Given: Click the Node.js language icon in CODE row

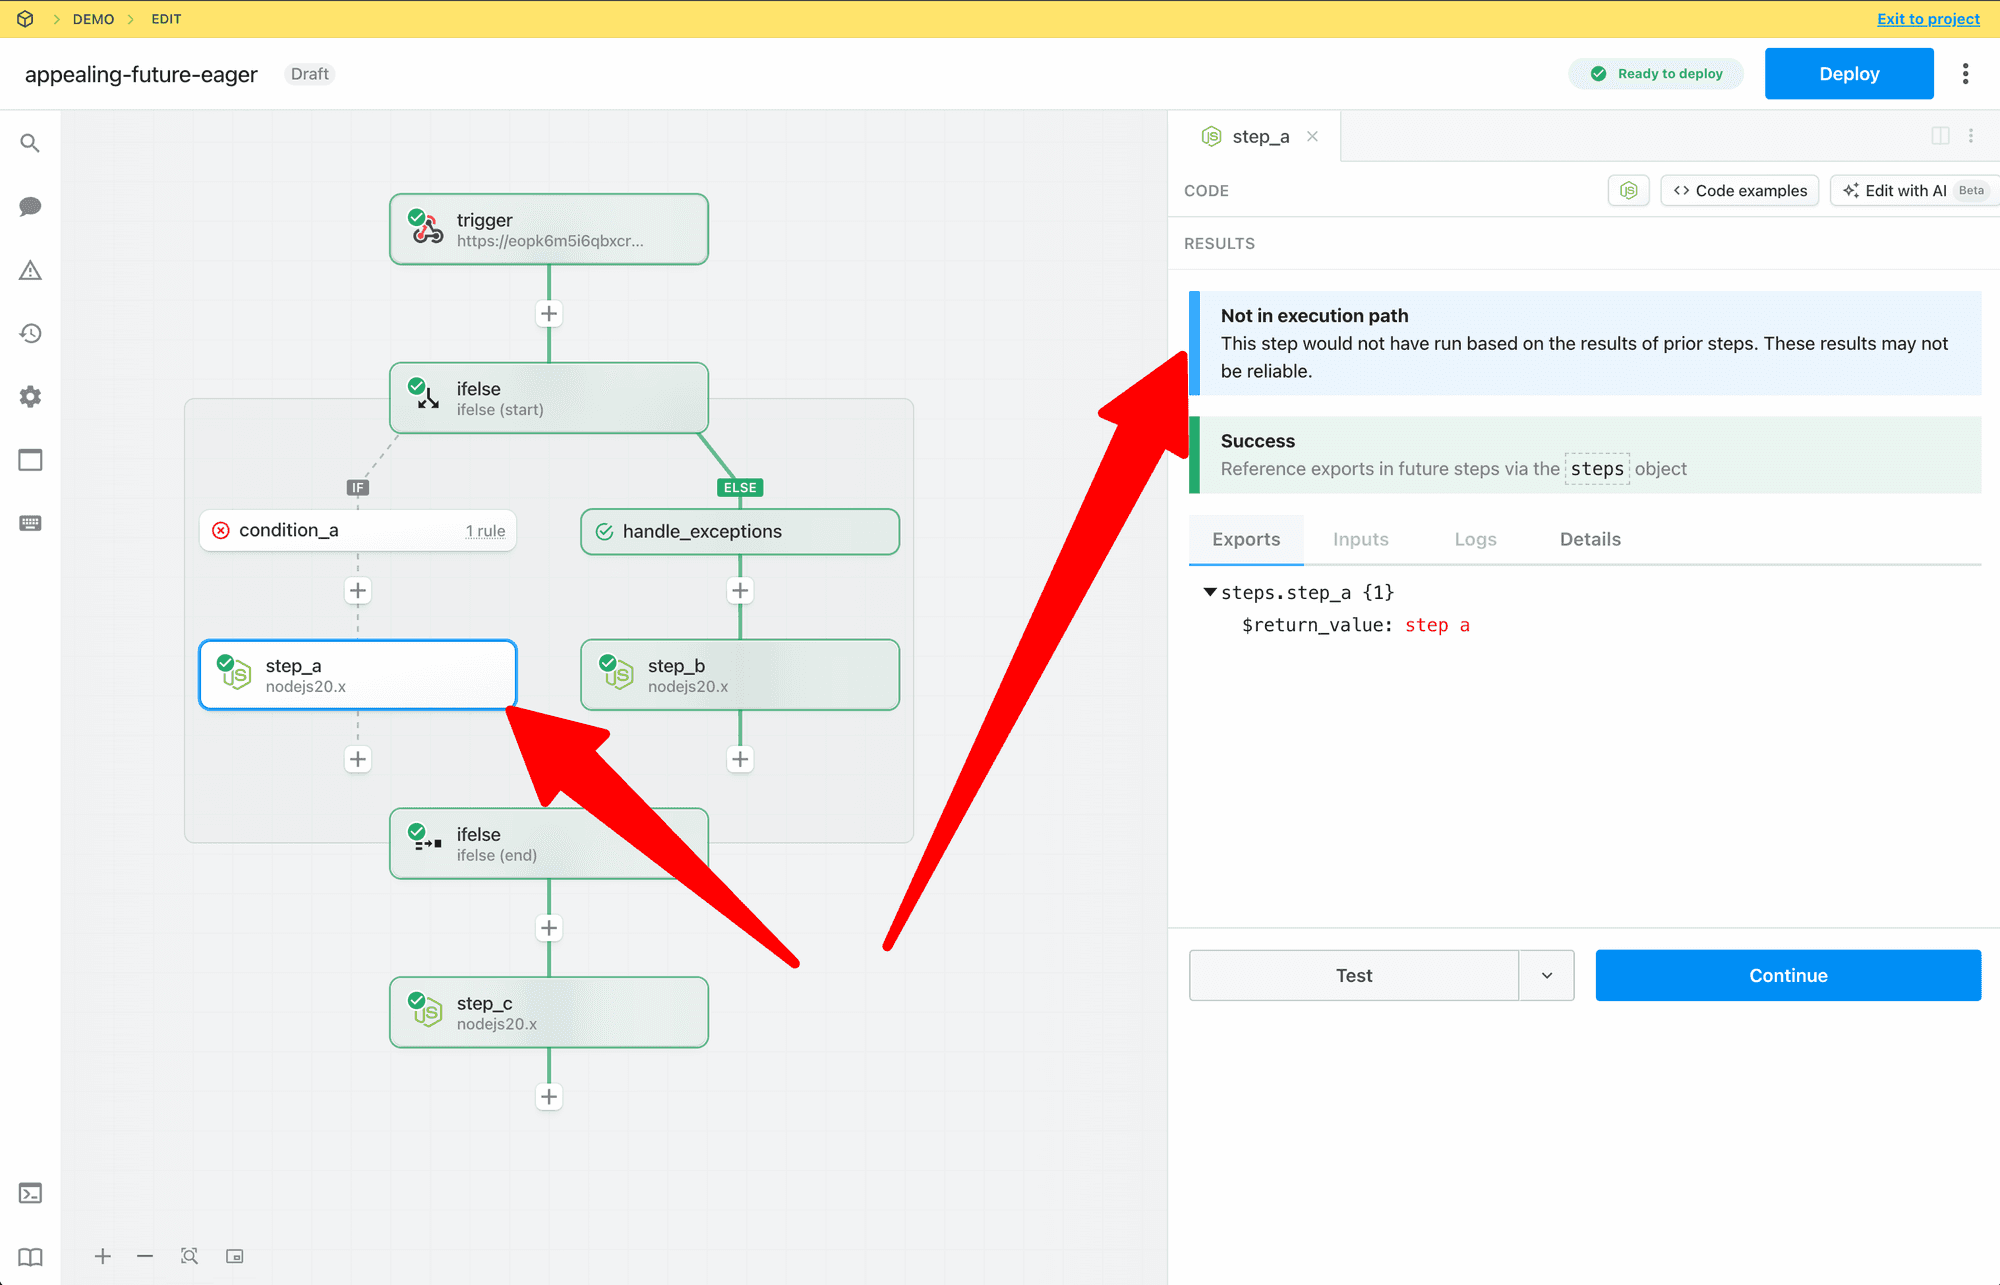Looking at the screenshot, I should click(x=1628, y=190).
